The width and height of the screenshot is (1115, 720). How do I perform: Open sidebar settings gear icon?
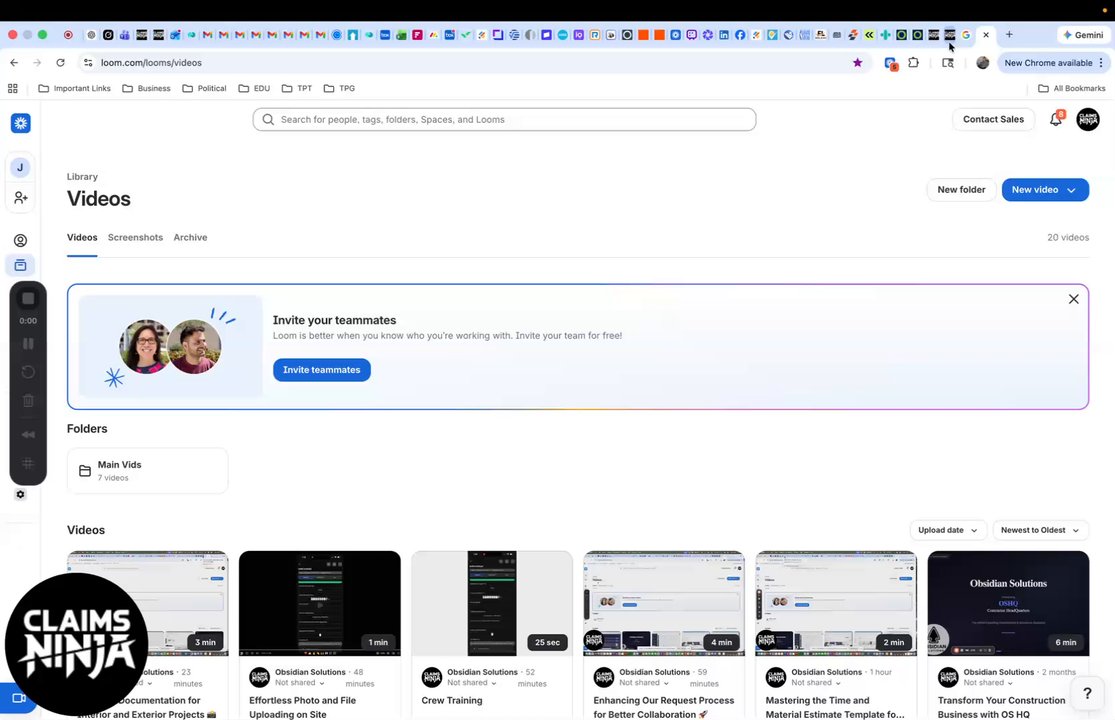point(21,495)
